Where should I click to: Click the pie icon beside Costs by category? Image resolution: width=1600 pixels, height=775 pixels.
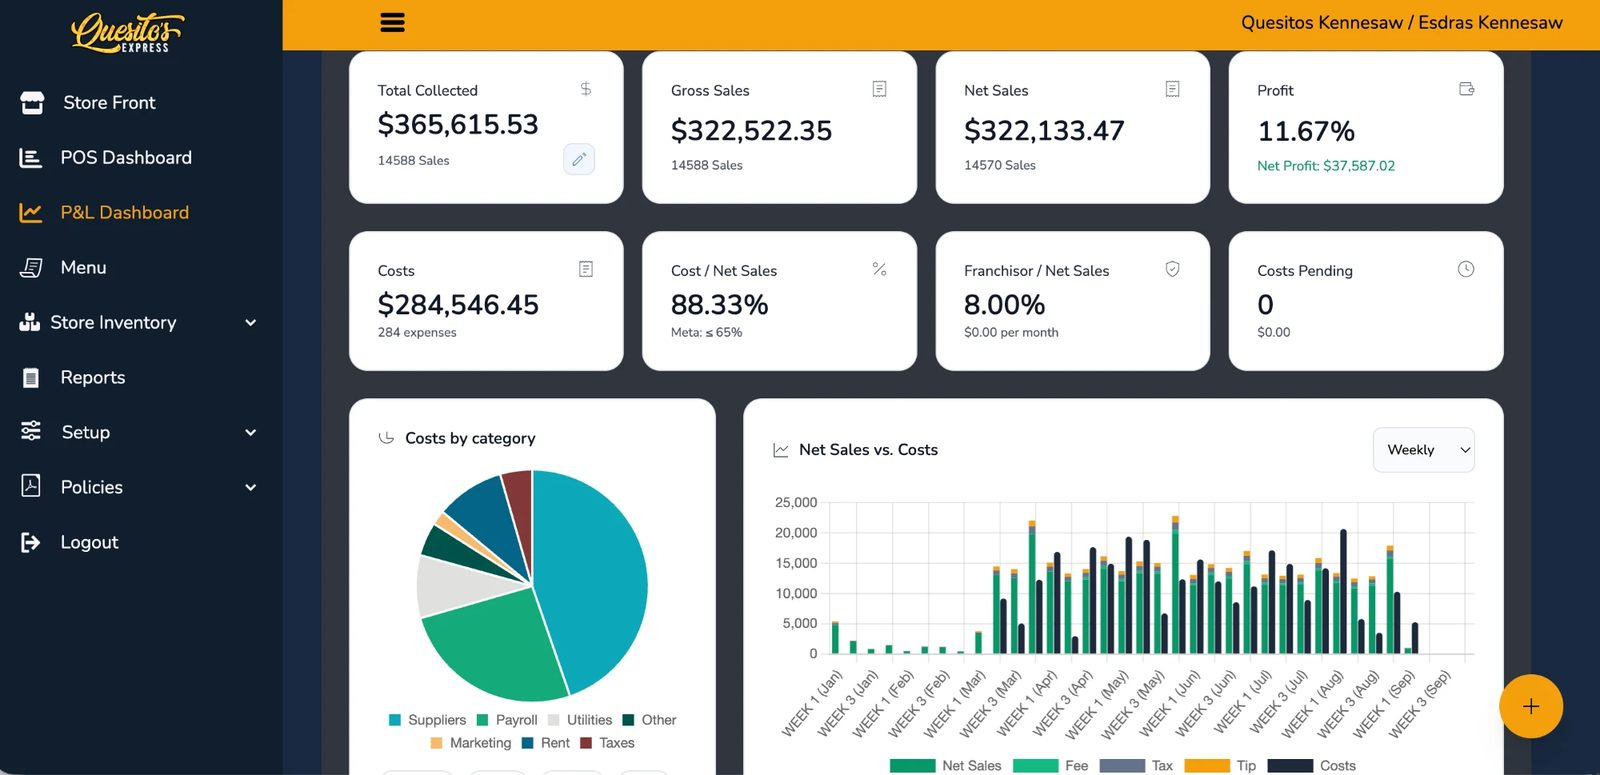tap(386, 438)
